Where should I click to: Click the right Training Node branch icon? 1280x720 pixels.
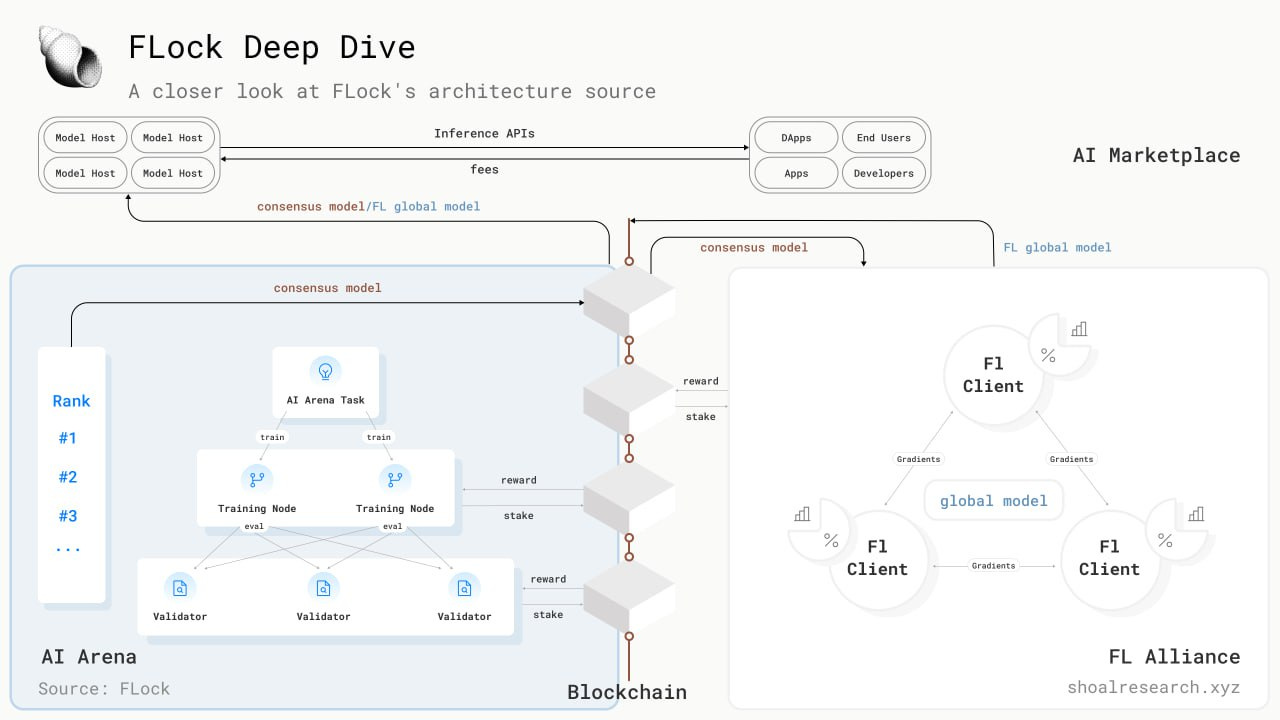pyautogui.click(x=395, y=478)
